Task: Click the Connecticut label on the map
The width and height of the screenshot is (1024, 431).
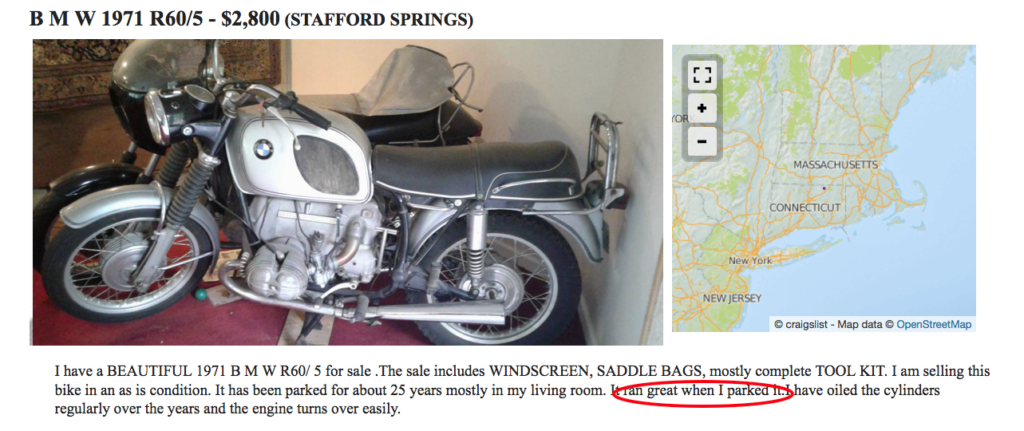Action: coord(805,207)
